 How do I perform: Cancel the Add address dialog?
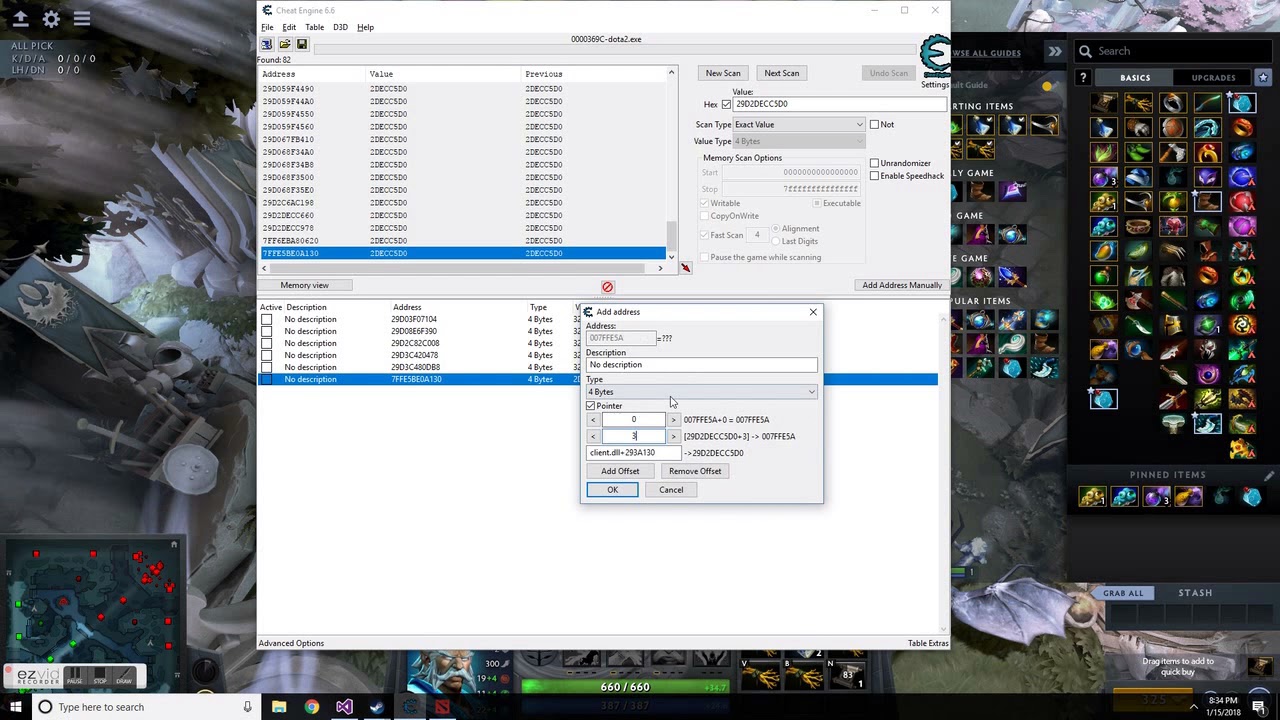click(x=671, y=490)
